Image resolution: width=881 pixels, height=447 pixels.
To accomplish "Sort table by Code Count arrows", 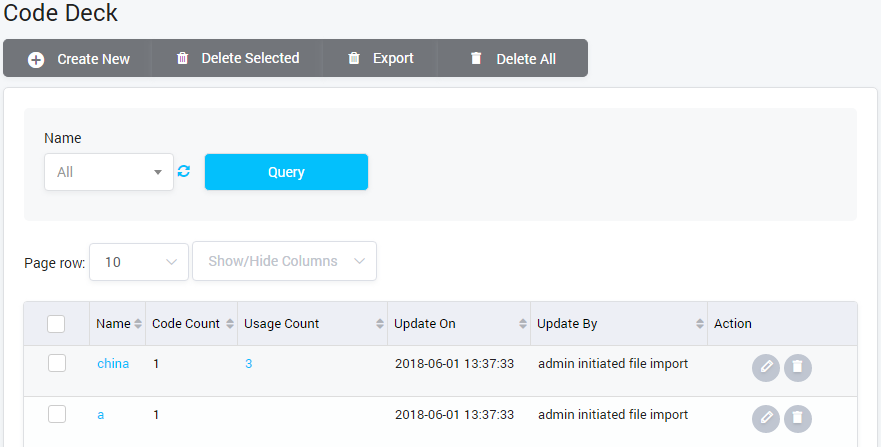I will click(230, 324).
